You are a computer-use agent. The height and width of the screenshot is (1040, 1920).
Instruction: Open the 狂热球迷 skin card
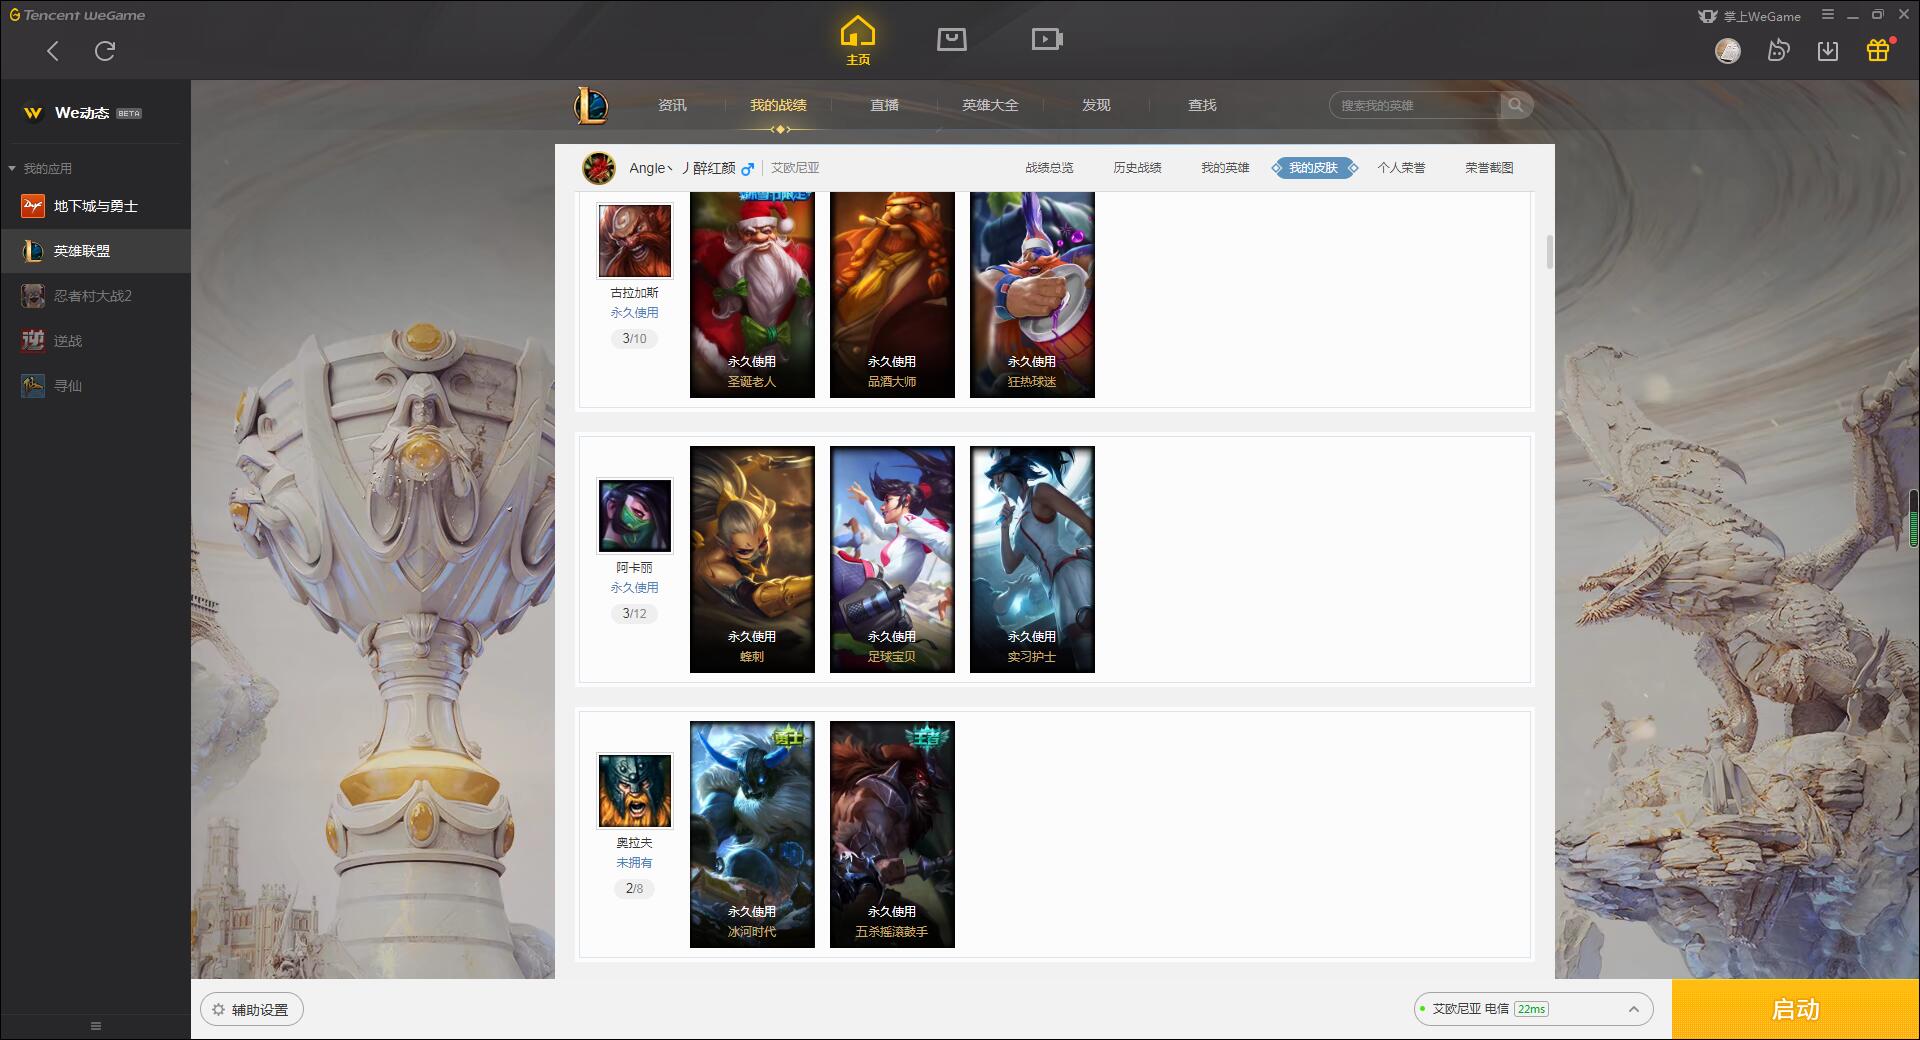pyautogui.click(x=1032, y=295)
